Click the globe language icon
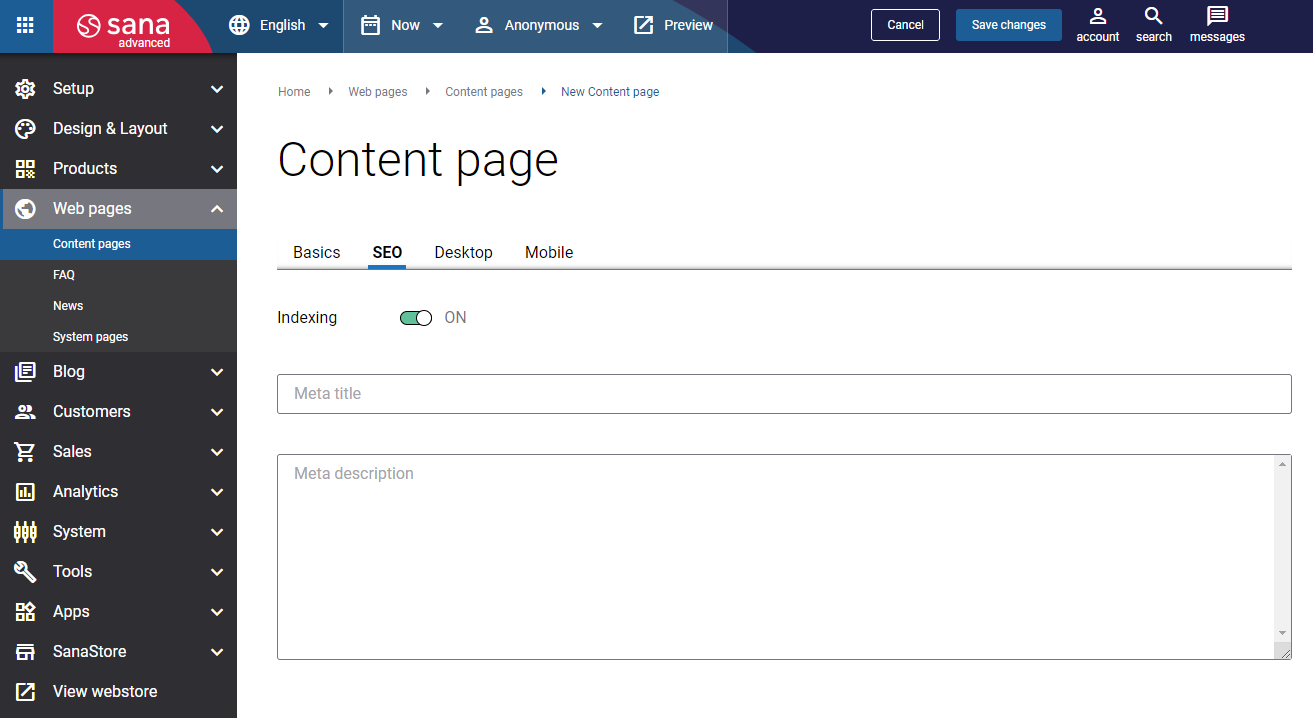Image resolution: width=1313 pixels, height=718 pixels. [239, 25]
